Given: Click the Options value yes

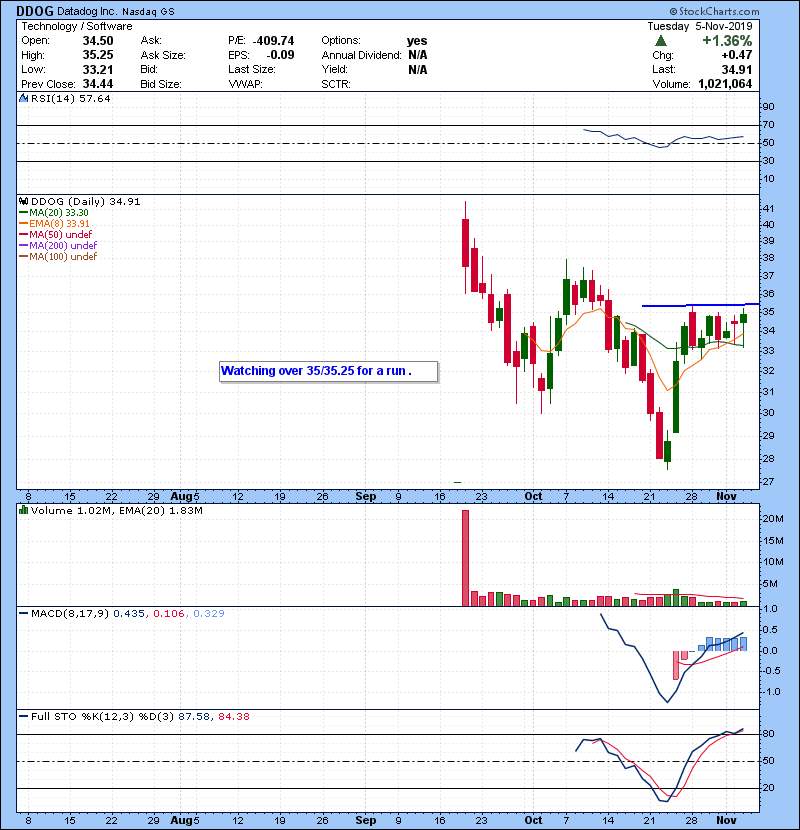Looking at the screenshot, I should coord(417,41).
